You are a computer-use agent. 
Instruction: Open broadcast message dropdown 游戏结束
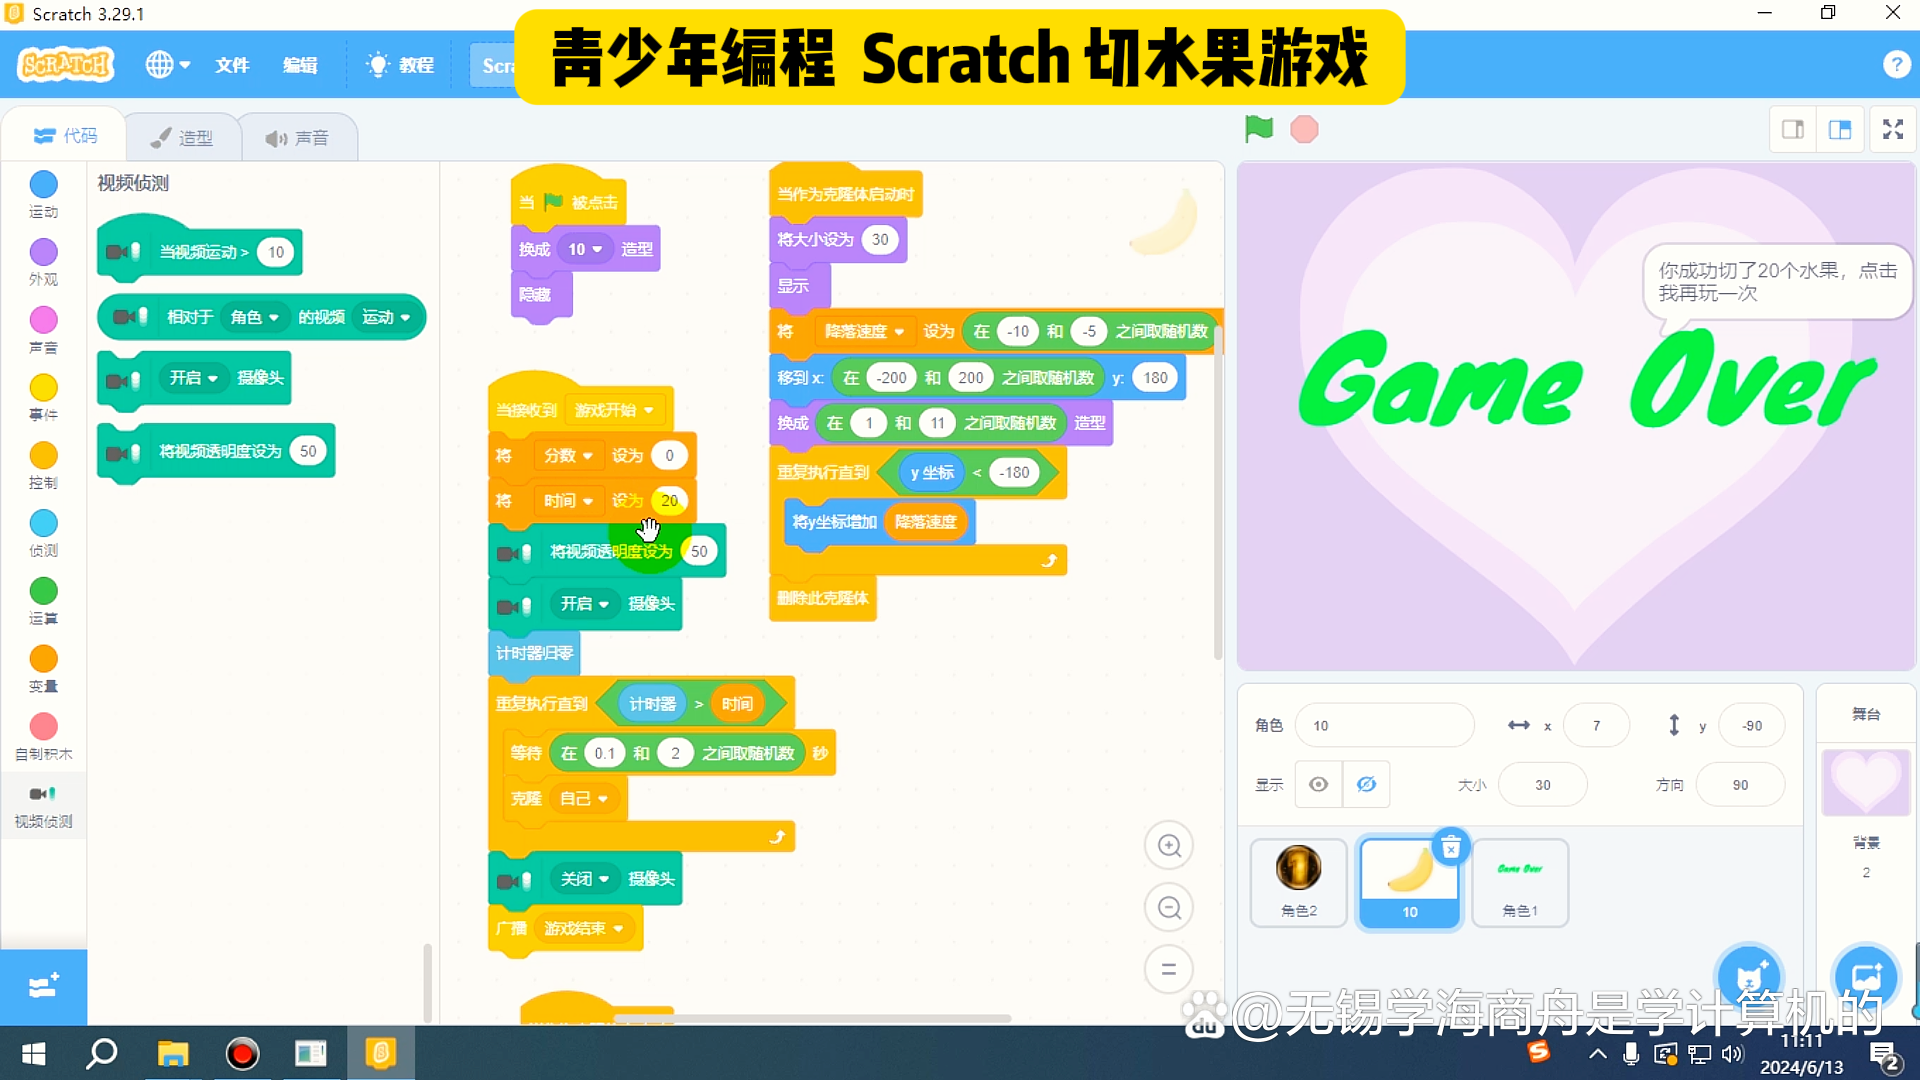(584, 928)
